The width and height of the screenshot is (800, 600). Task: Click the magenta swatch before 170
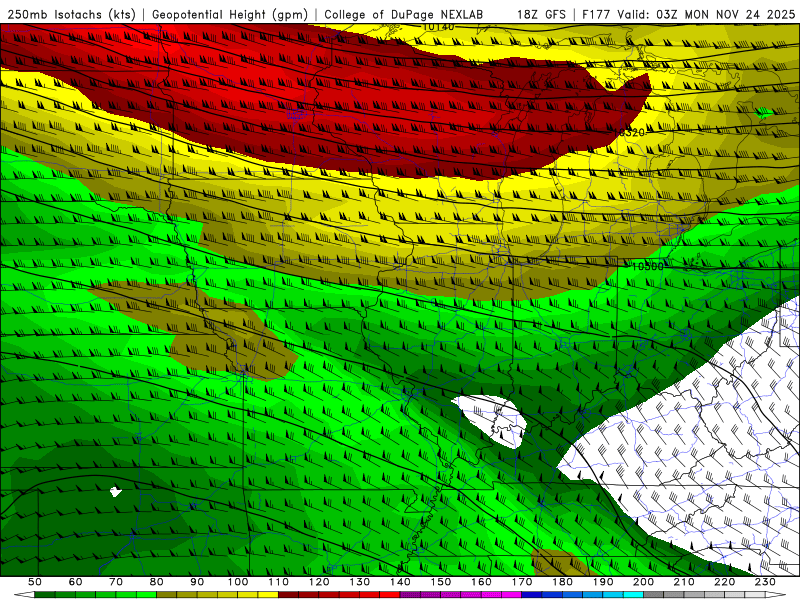pyautogui.click(x=511, y=594)
